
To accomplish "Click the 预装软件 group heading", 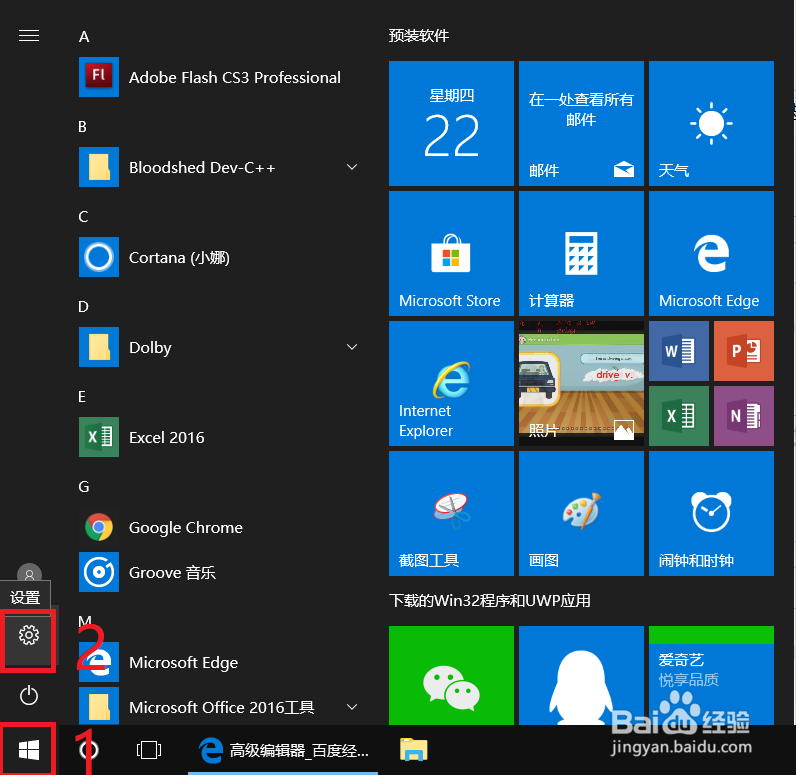I will click(x=419, y=36).
